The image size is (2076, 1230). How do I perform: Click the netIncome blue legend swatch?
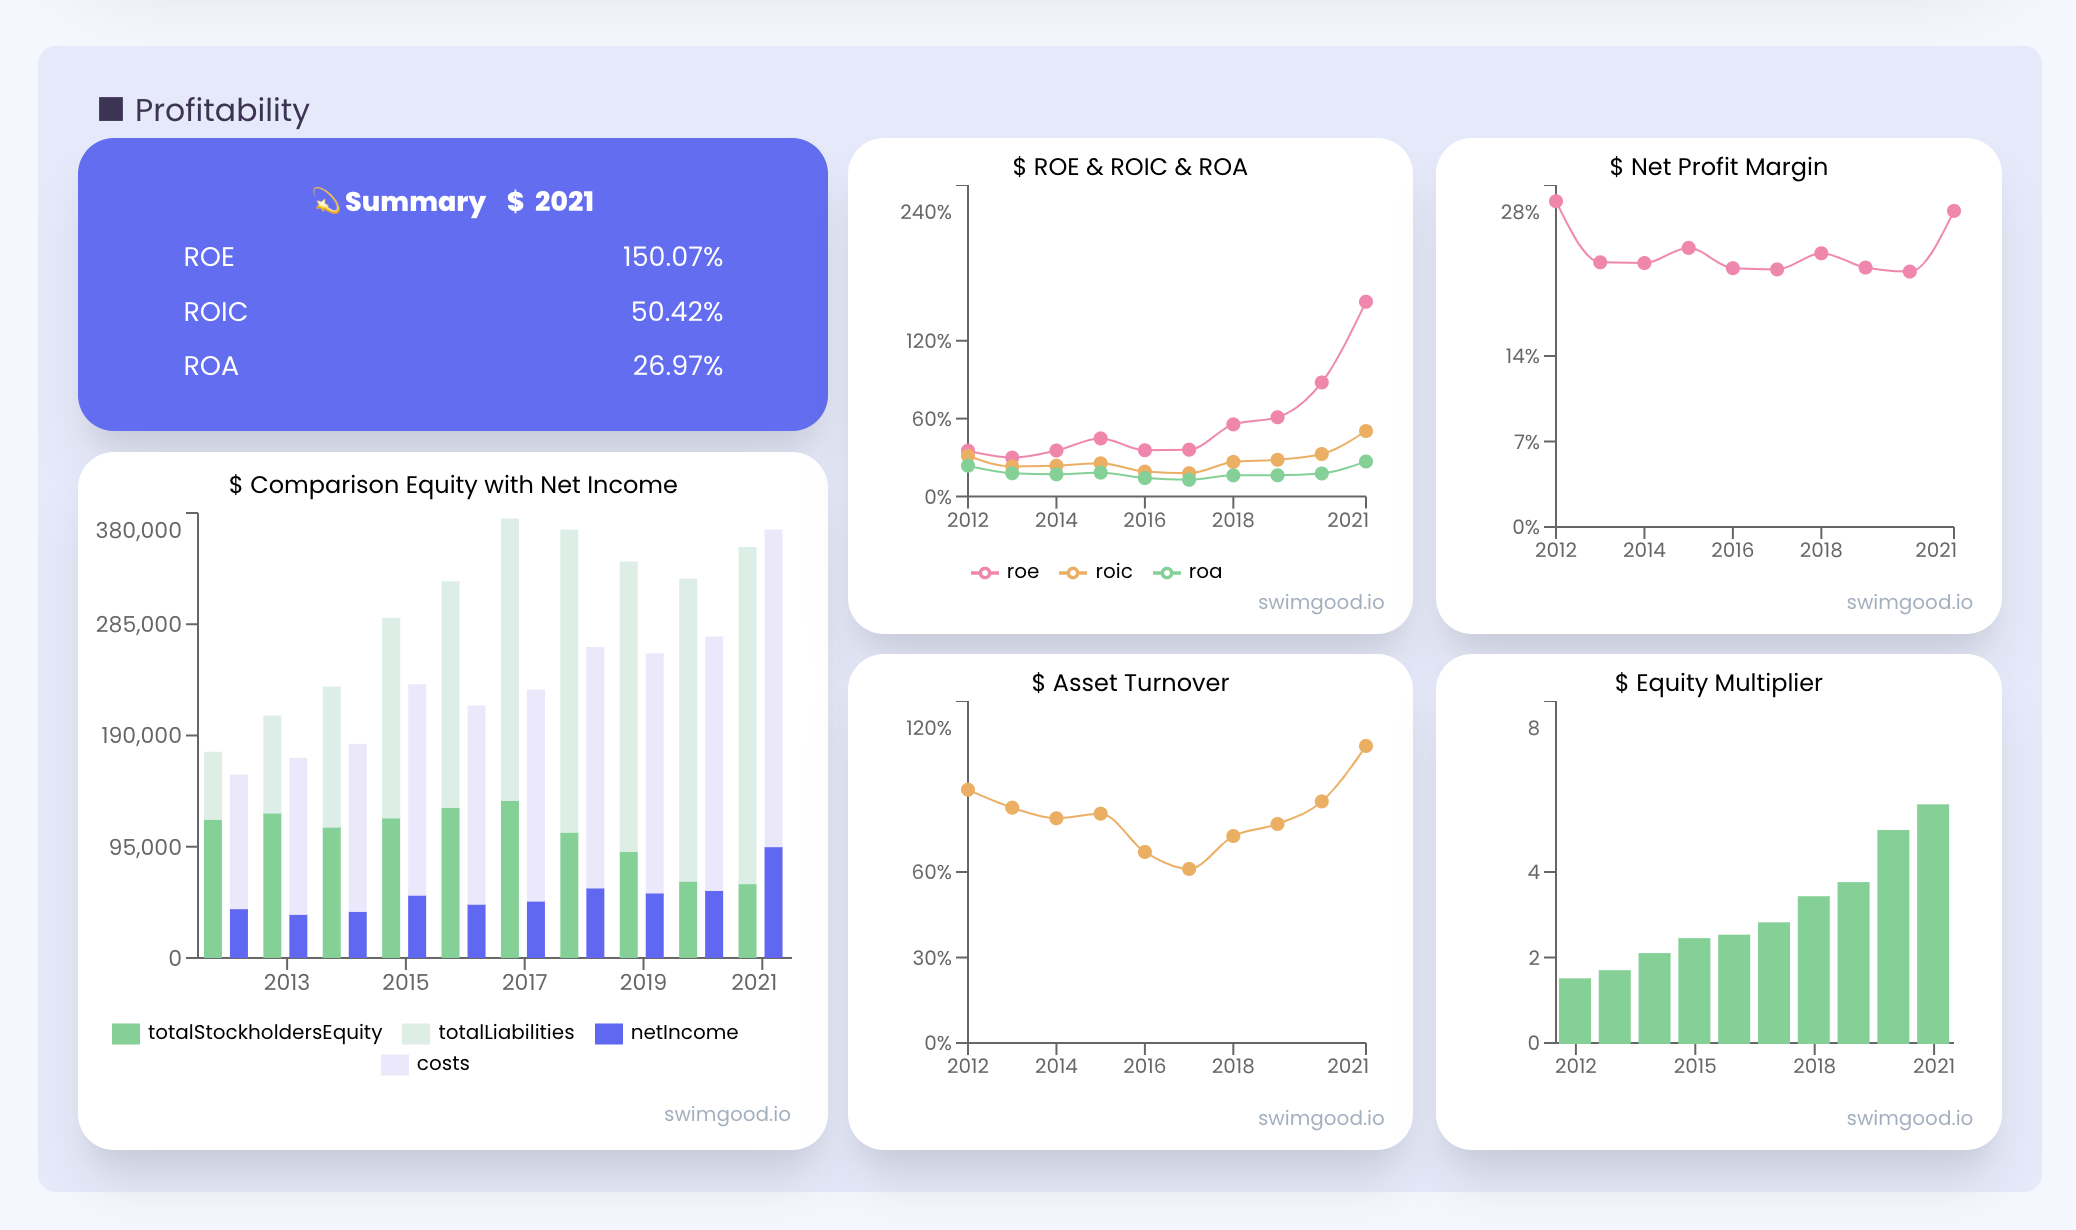(x=609, y=1033)
